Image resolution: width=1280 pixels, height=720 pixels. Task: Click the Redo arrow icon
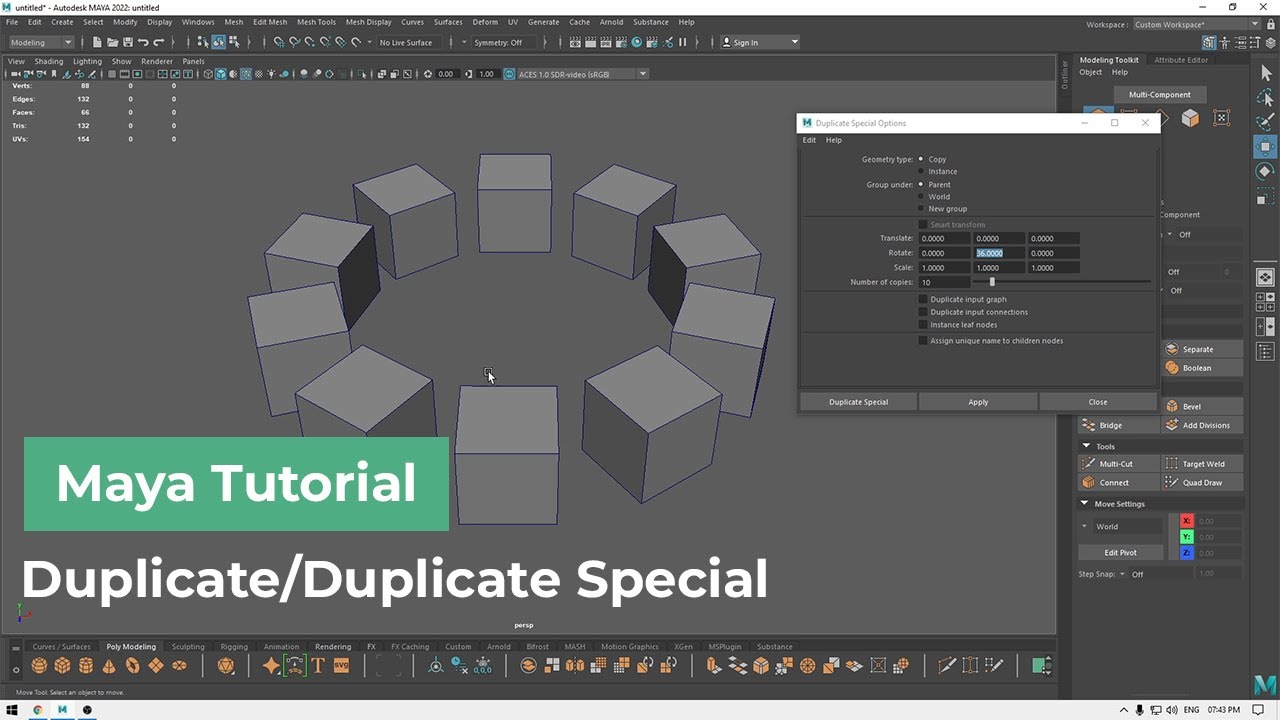160,42
